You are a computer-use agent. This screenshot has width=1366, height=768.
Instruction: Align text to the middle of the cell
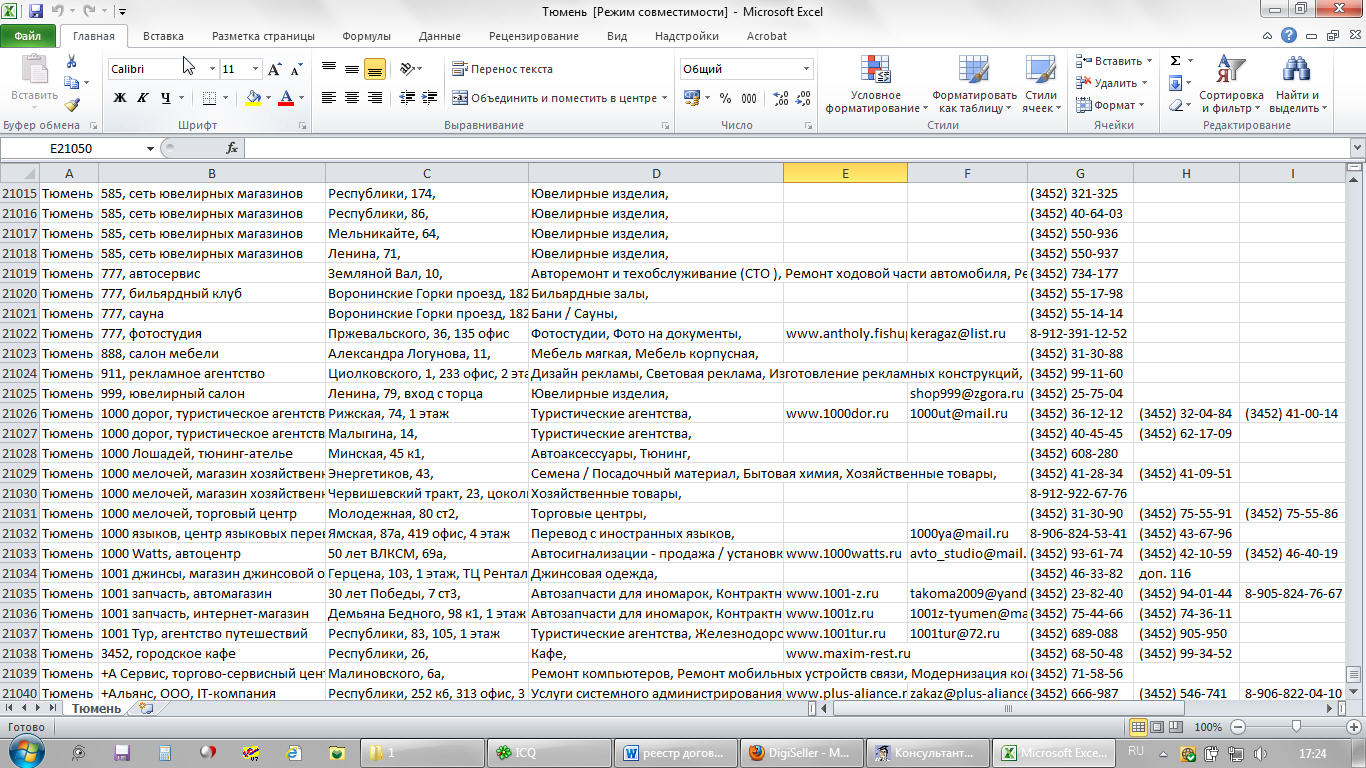(352, 69)
